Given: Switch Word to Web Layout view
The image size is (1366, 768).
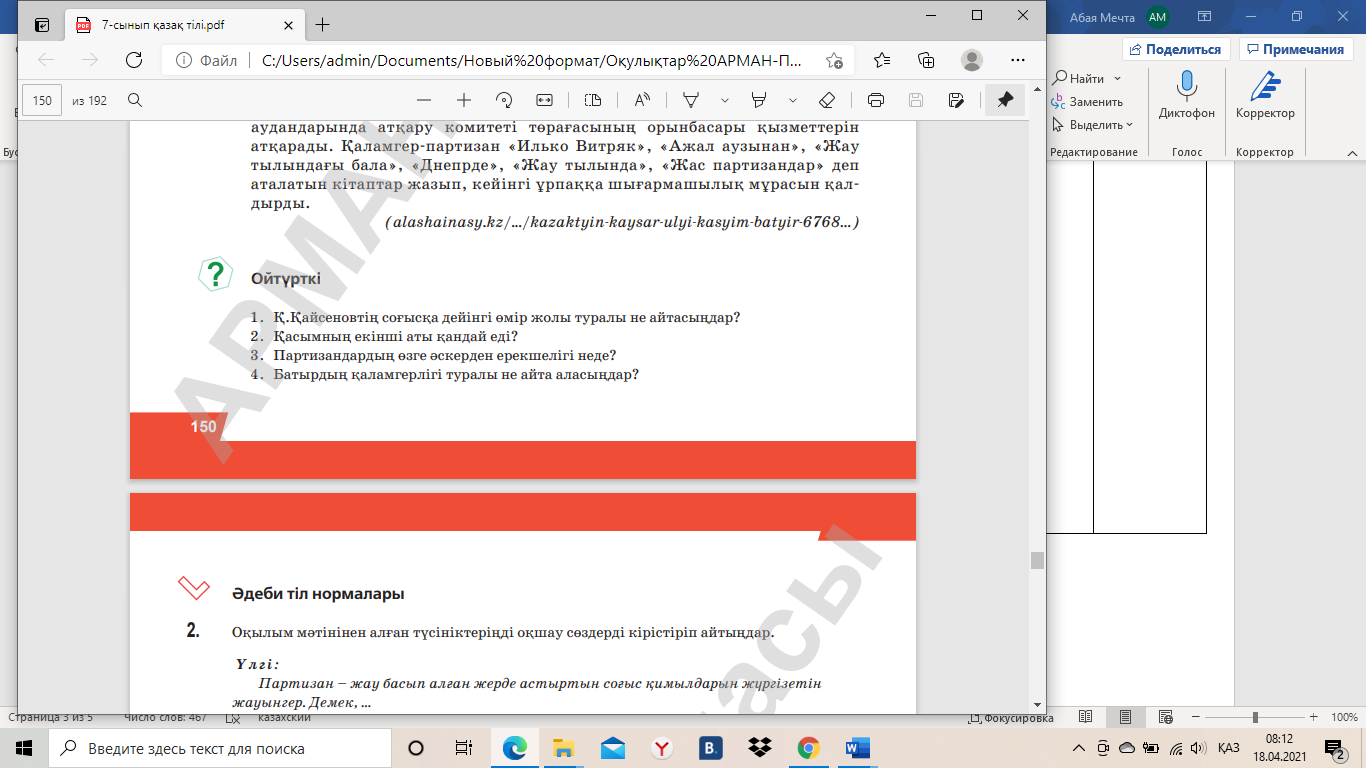Looking at the screenshot, I should click(1164, 718).
